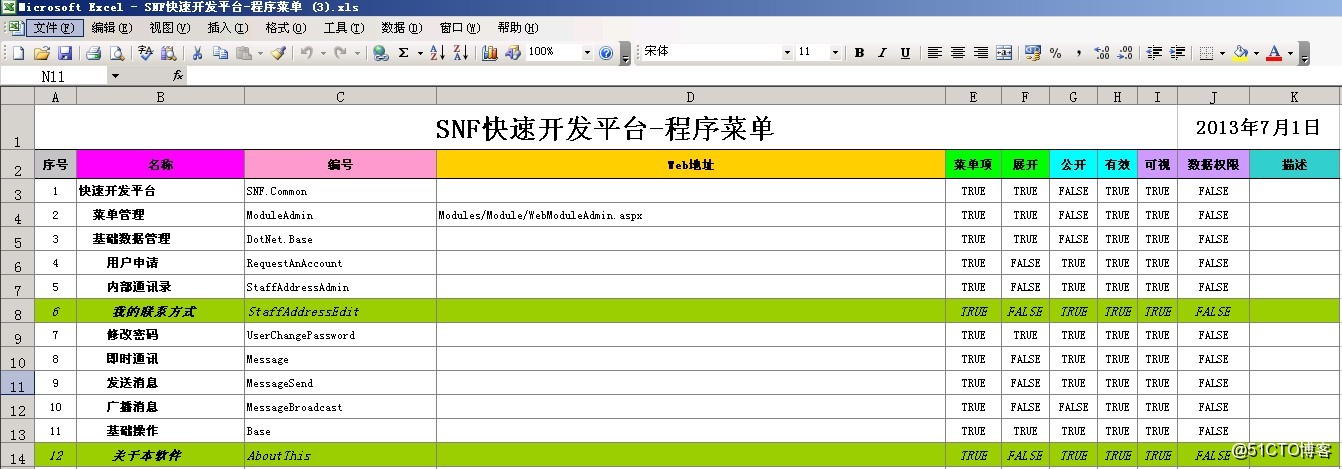The image size is (1342, 469).
Task: Select the 数据权限 header cell
Action: point(1213,164)
